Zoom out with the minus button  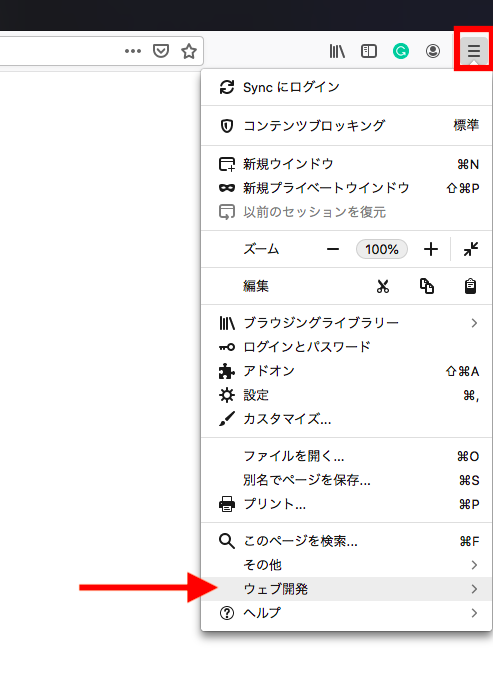pos(333,249)
